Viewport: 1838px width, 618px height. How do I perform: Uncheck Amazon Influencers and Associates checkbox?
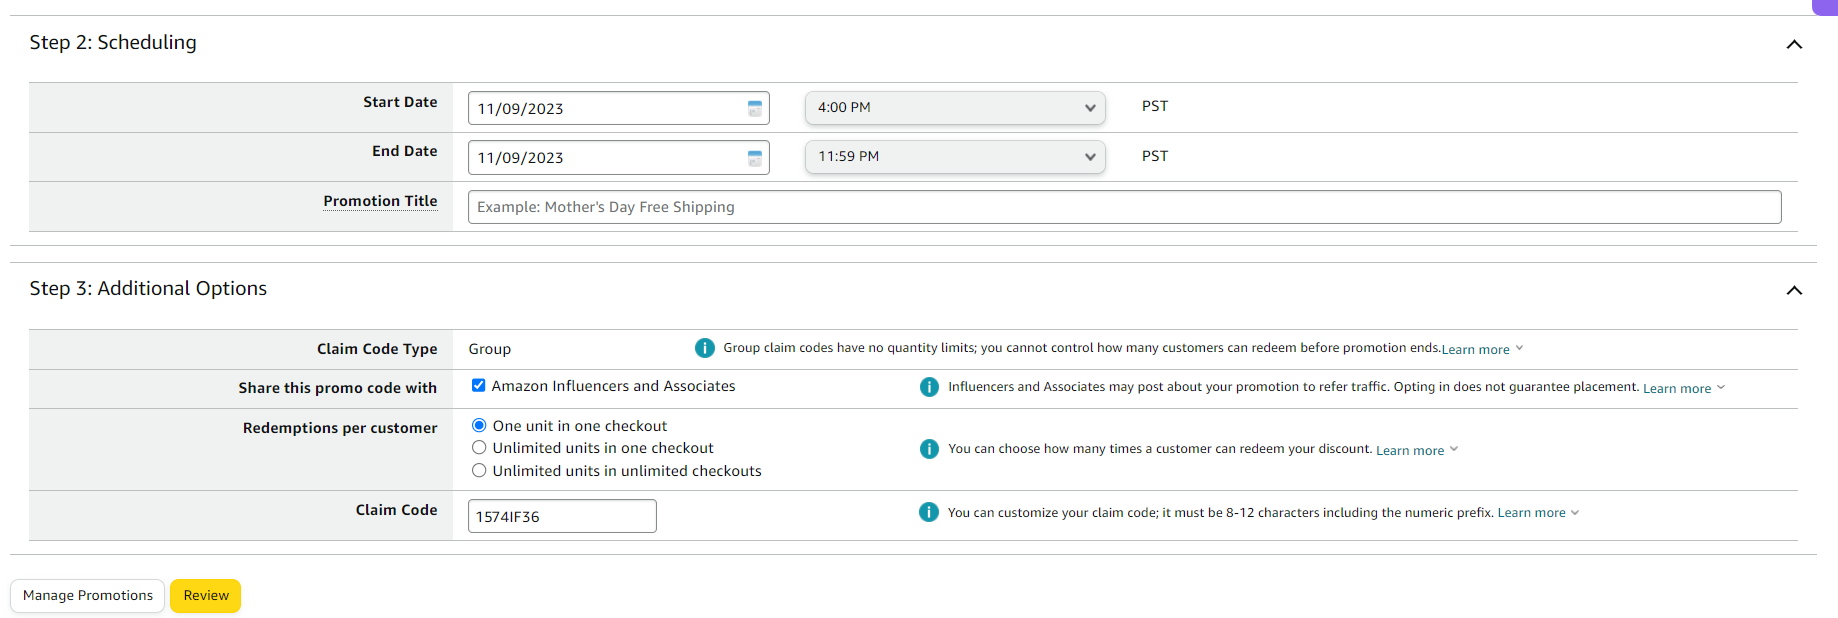click(479, 386)
